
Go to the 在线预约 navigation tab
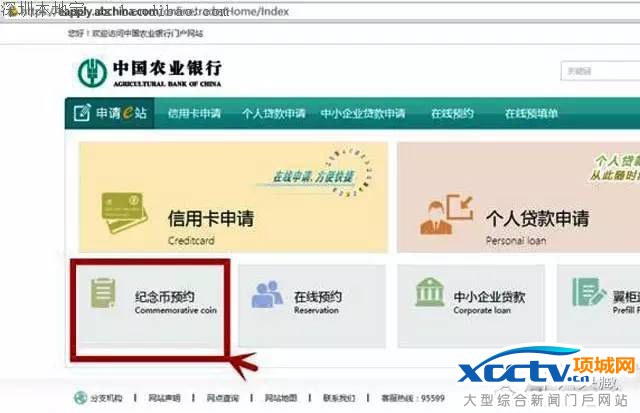pos(452,114)
